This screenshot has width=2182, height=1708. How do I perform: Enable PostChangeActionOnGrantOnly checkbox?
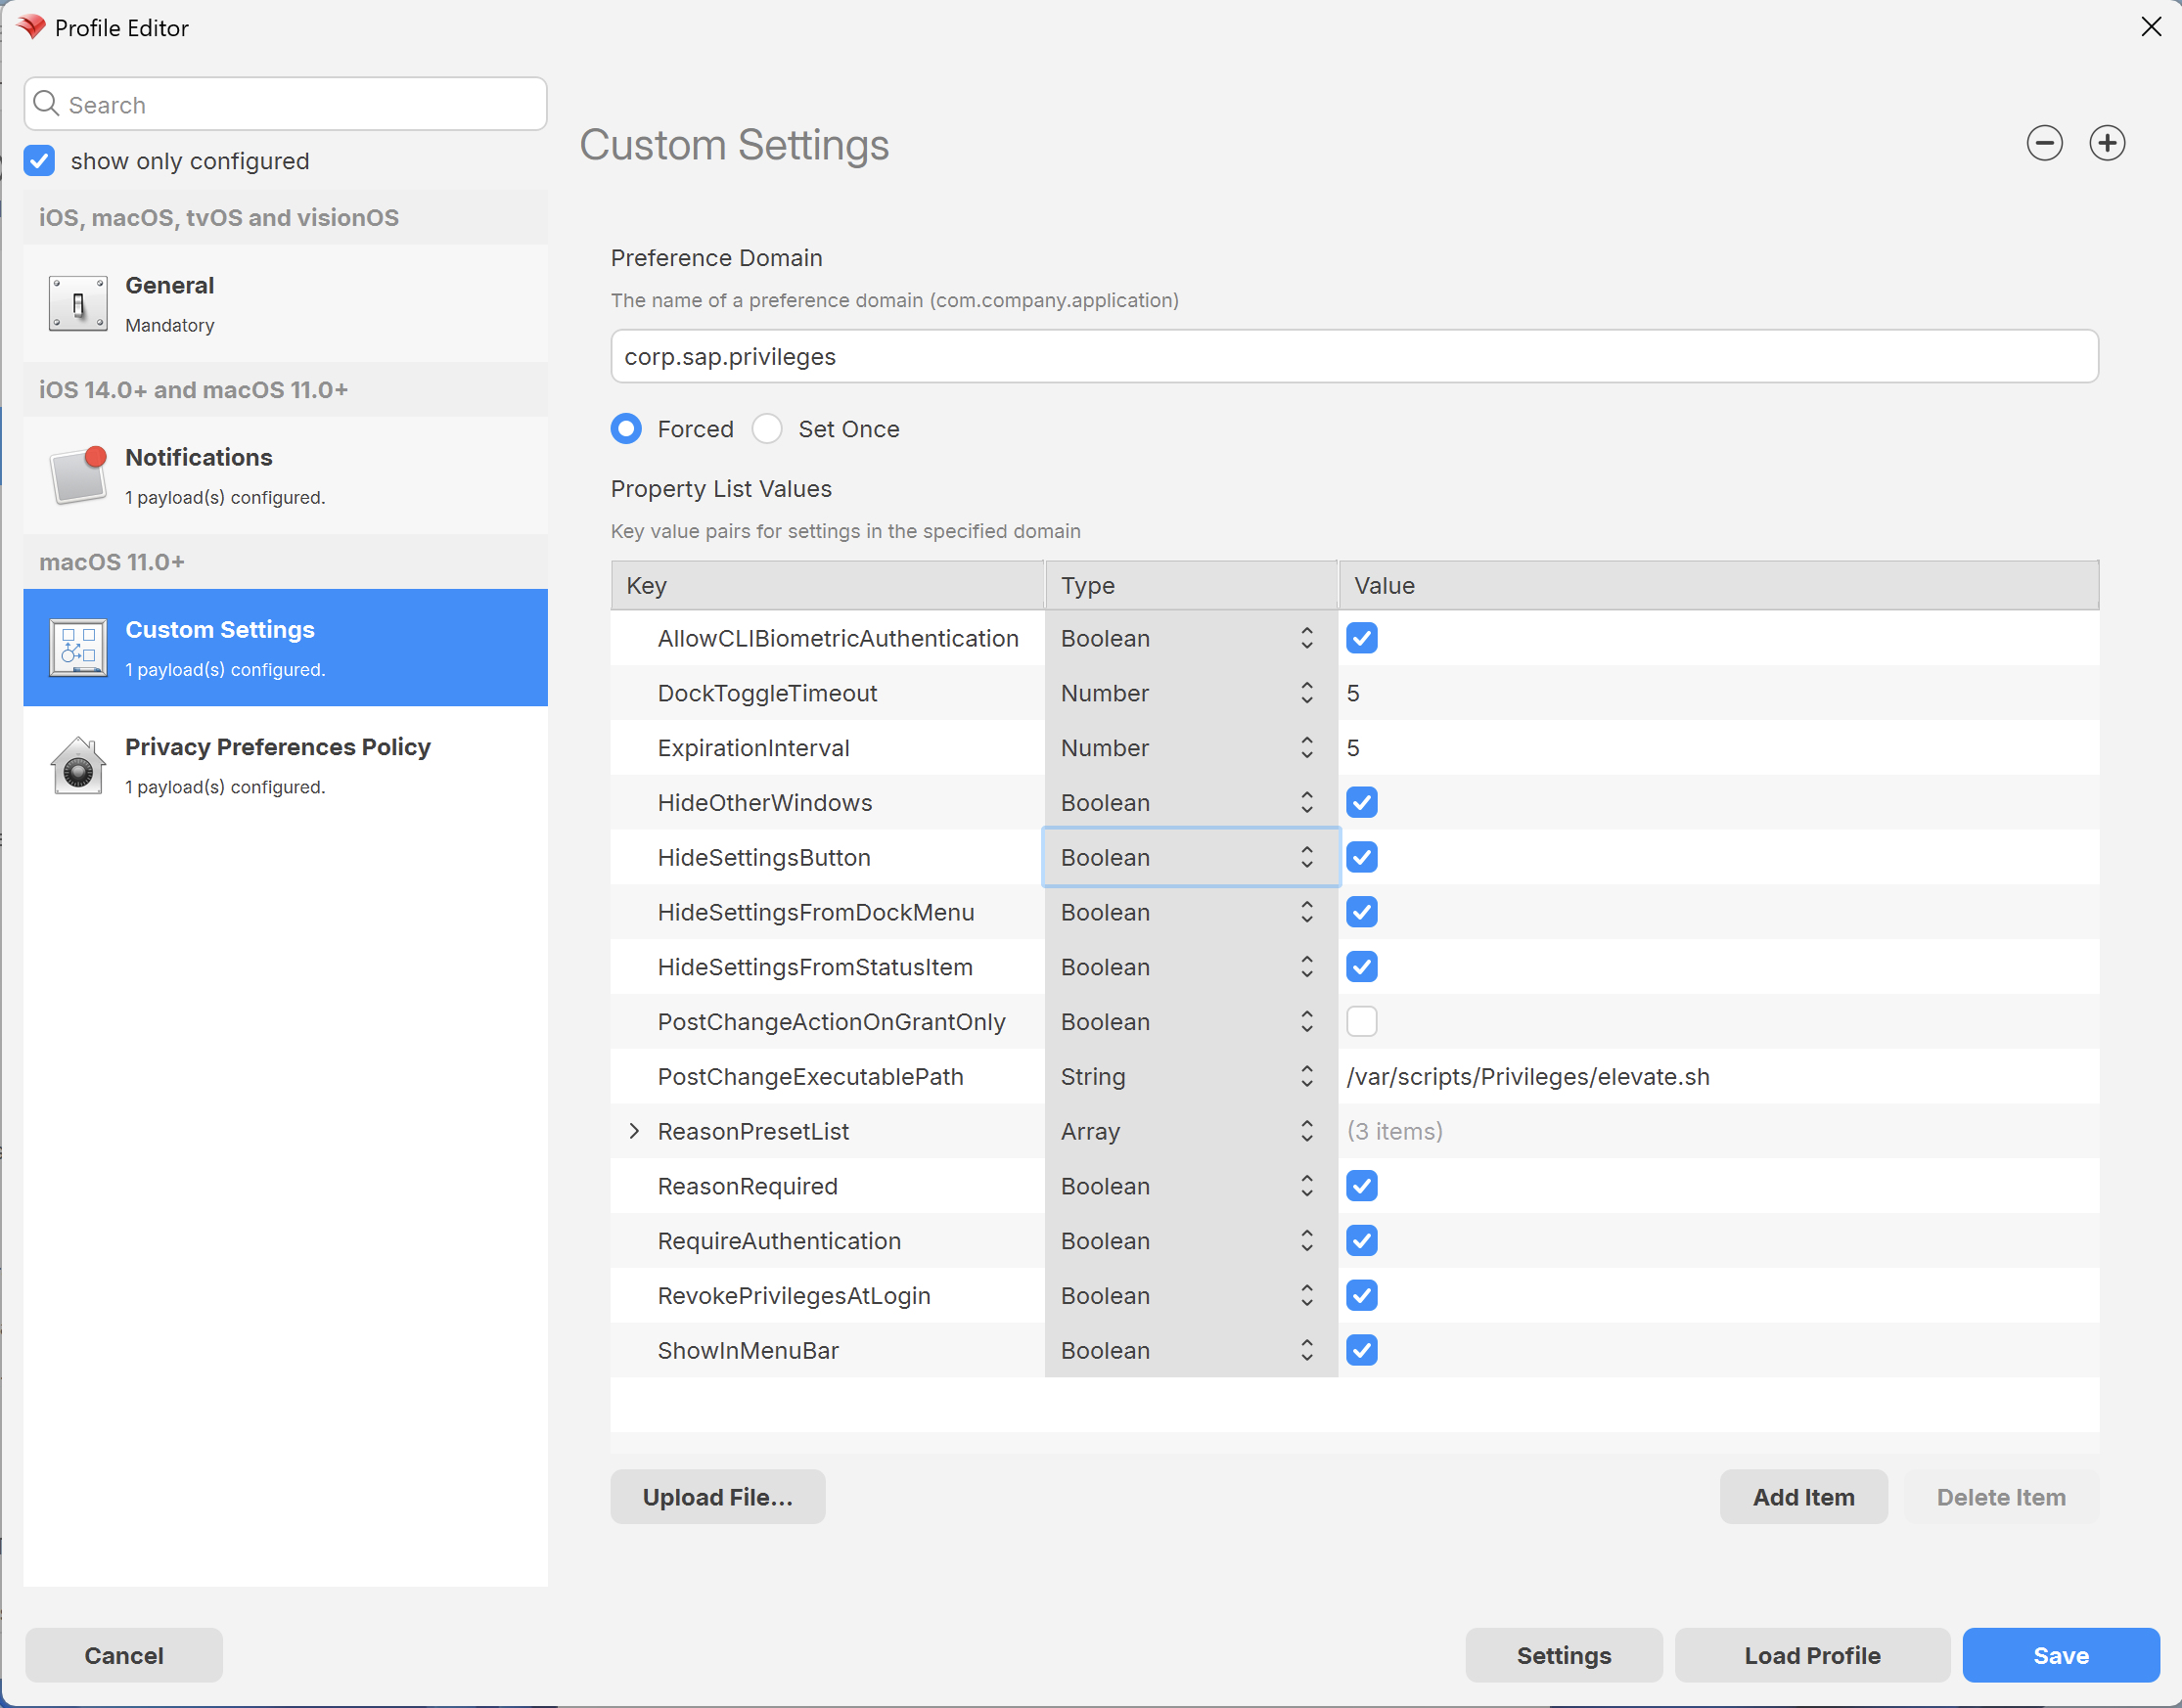1361,1021
